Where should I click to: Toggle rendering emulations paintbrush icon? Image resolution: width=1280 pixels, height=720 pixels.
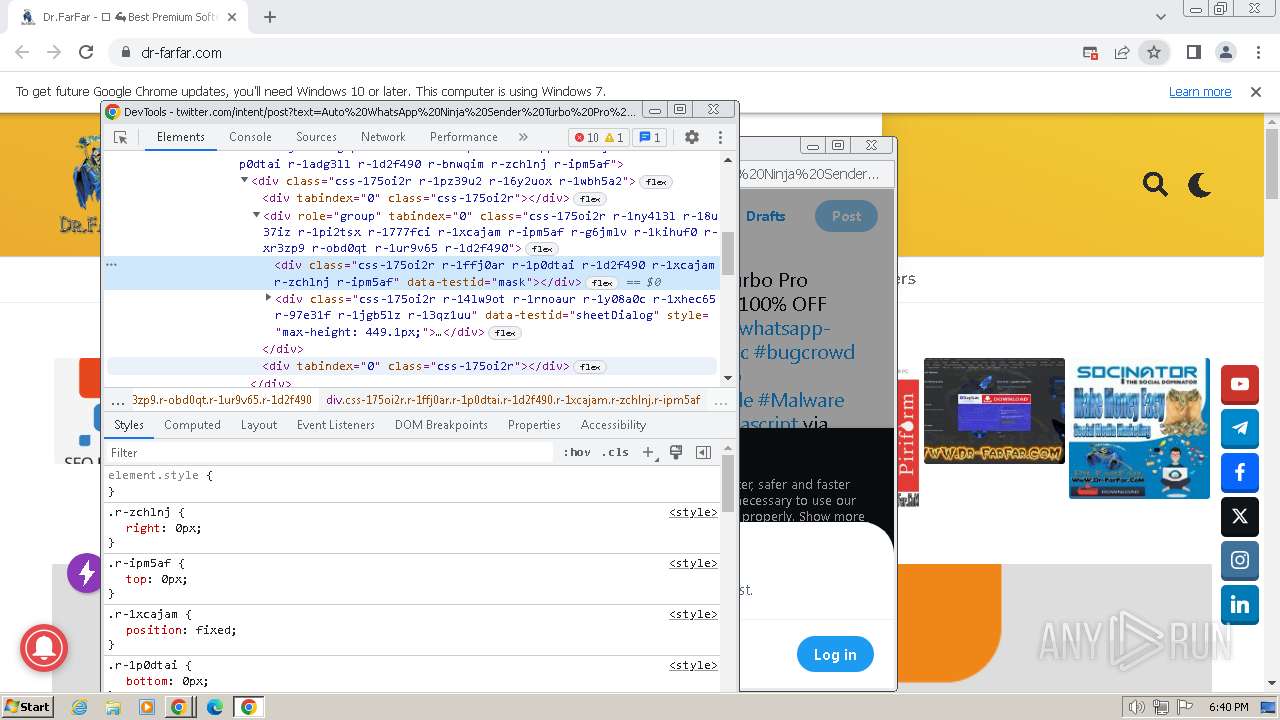coord(676,452)
